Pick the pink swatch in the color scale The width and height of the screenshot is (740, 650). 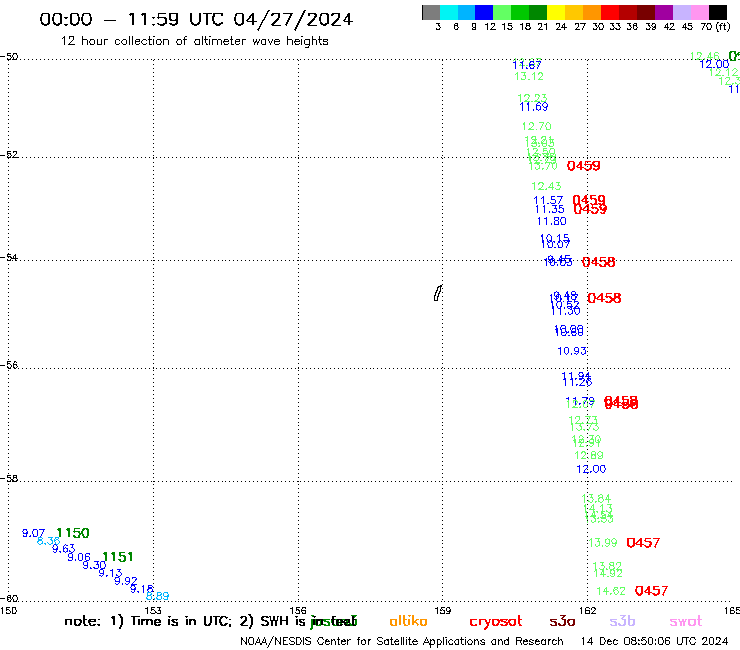[700, 12]
